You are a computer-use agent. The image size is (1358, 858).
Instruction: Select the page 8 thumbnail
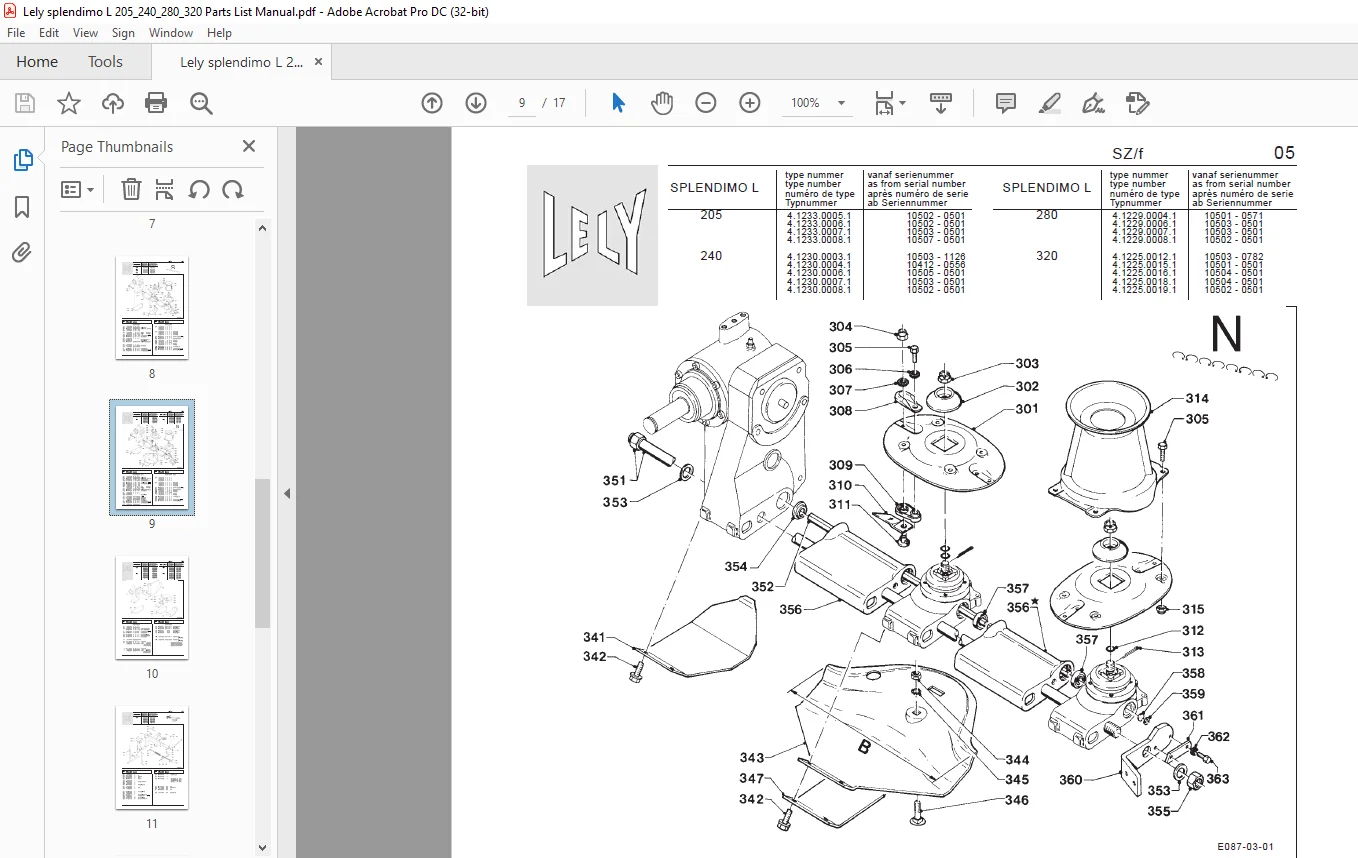pos(152,308)
